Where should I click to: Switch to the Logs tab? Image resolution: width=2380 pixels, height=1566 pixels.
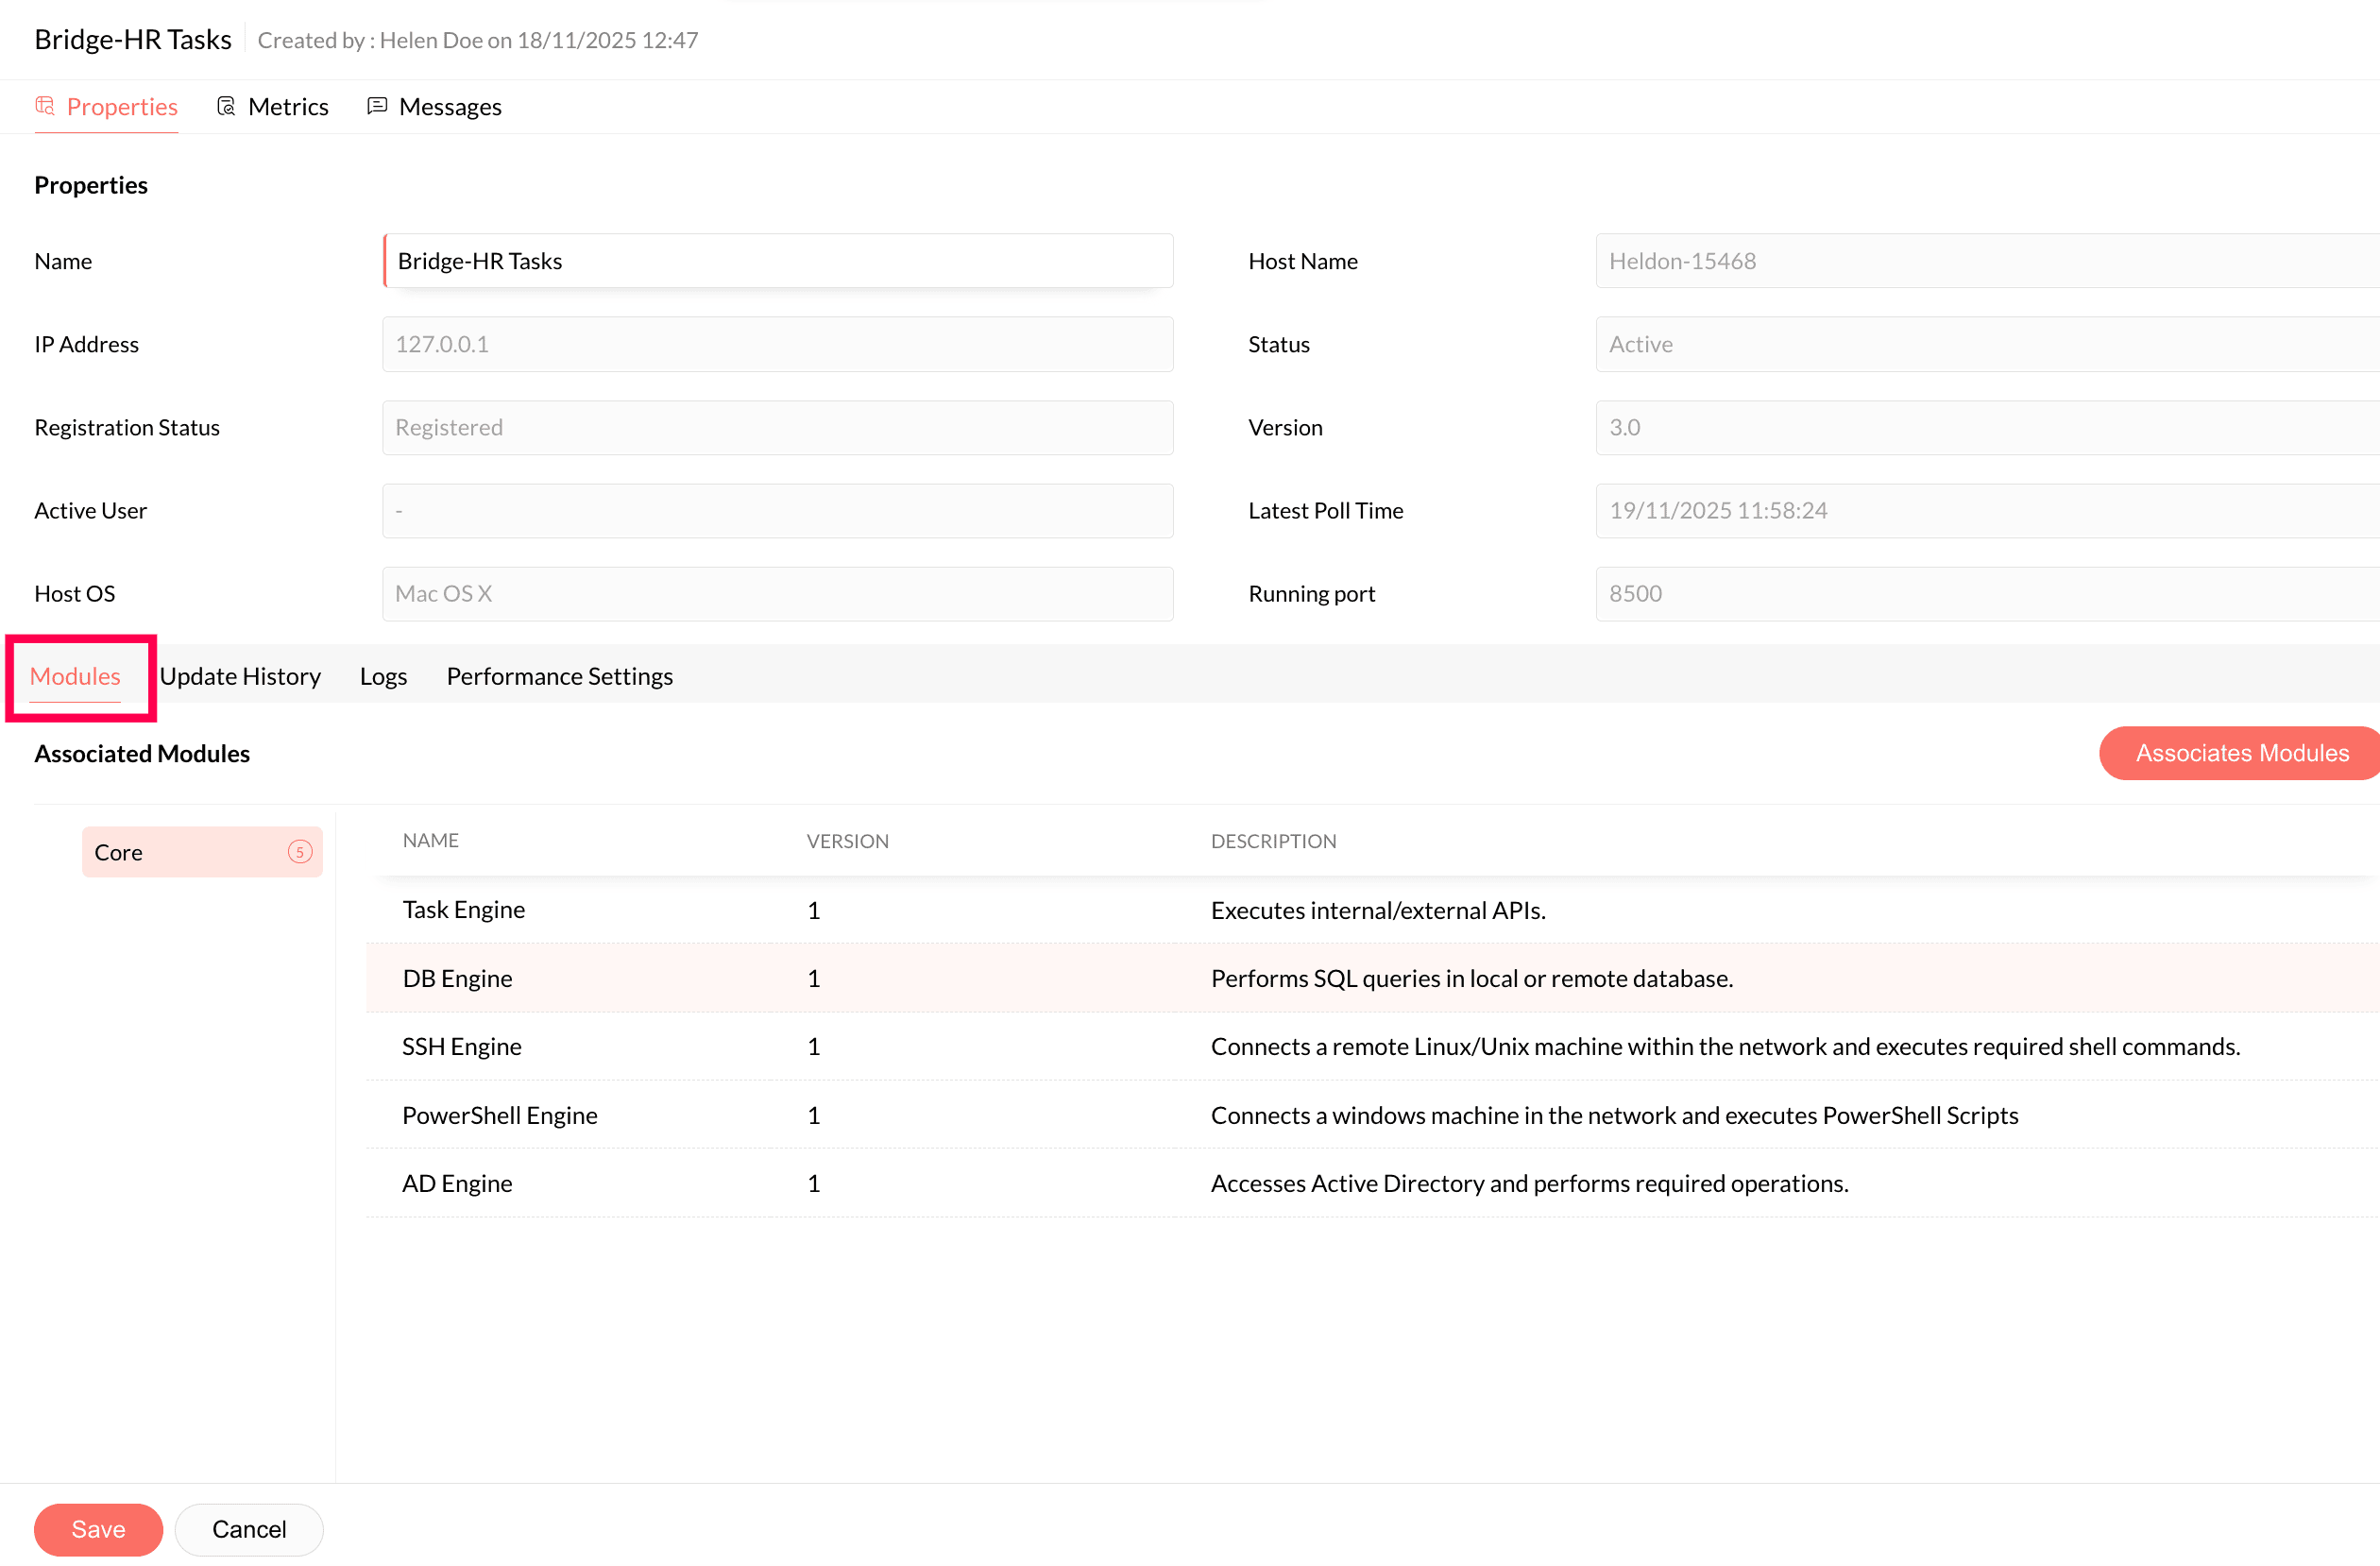click(383, 676)
